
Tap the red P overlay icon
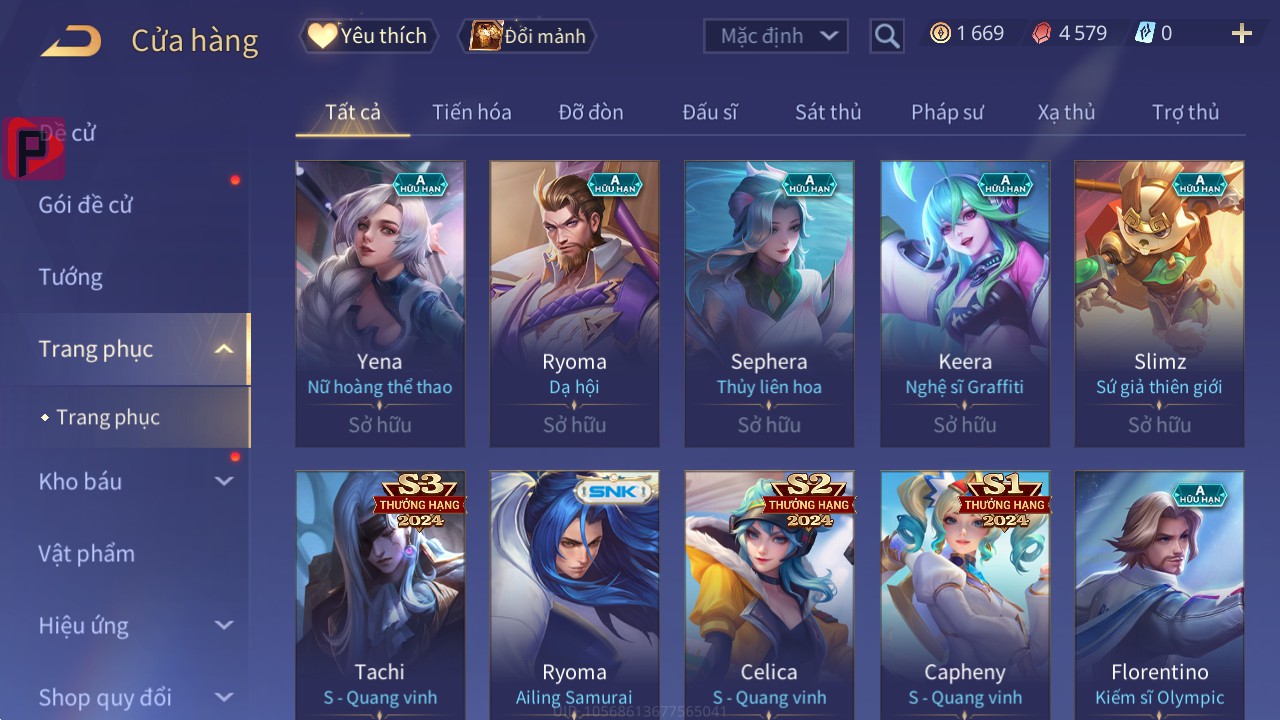pyautogui.click(x=34, y=148)
